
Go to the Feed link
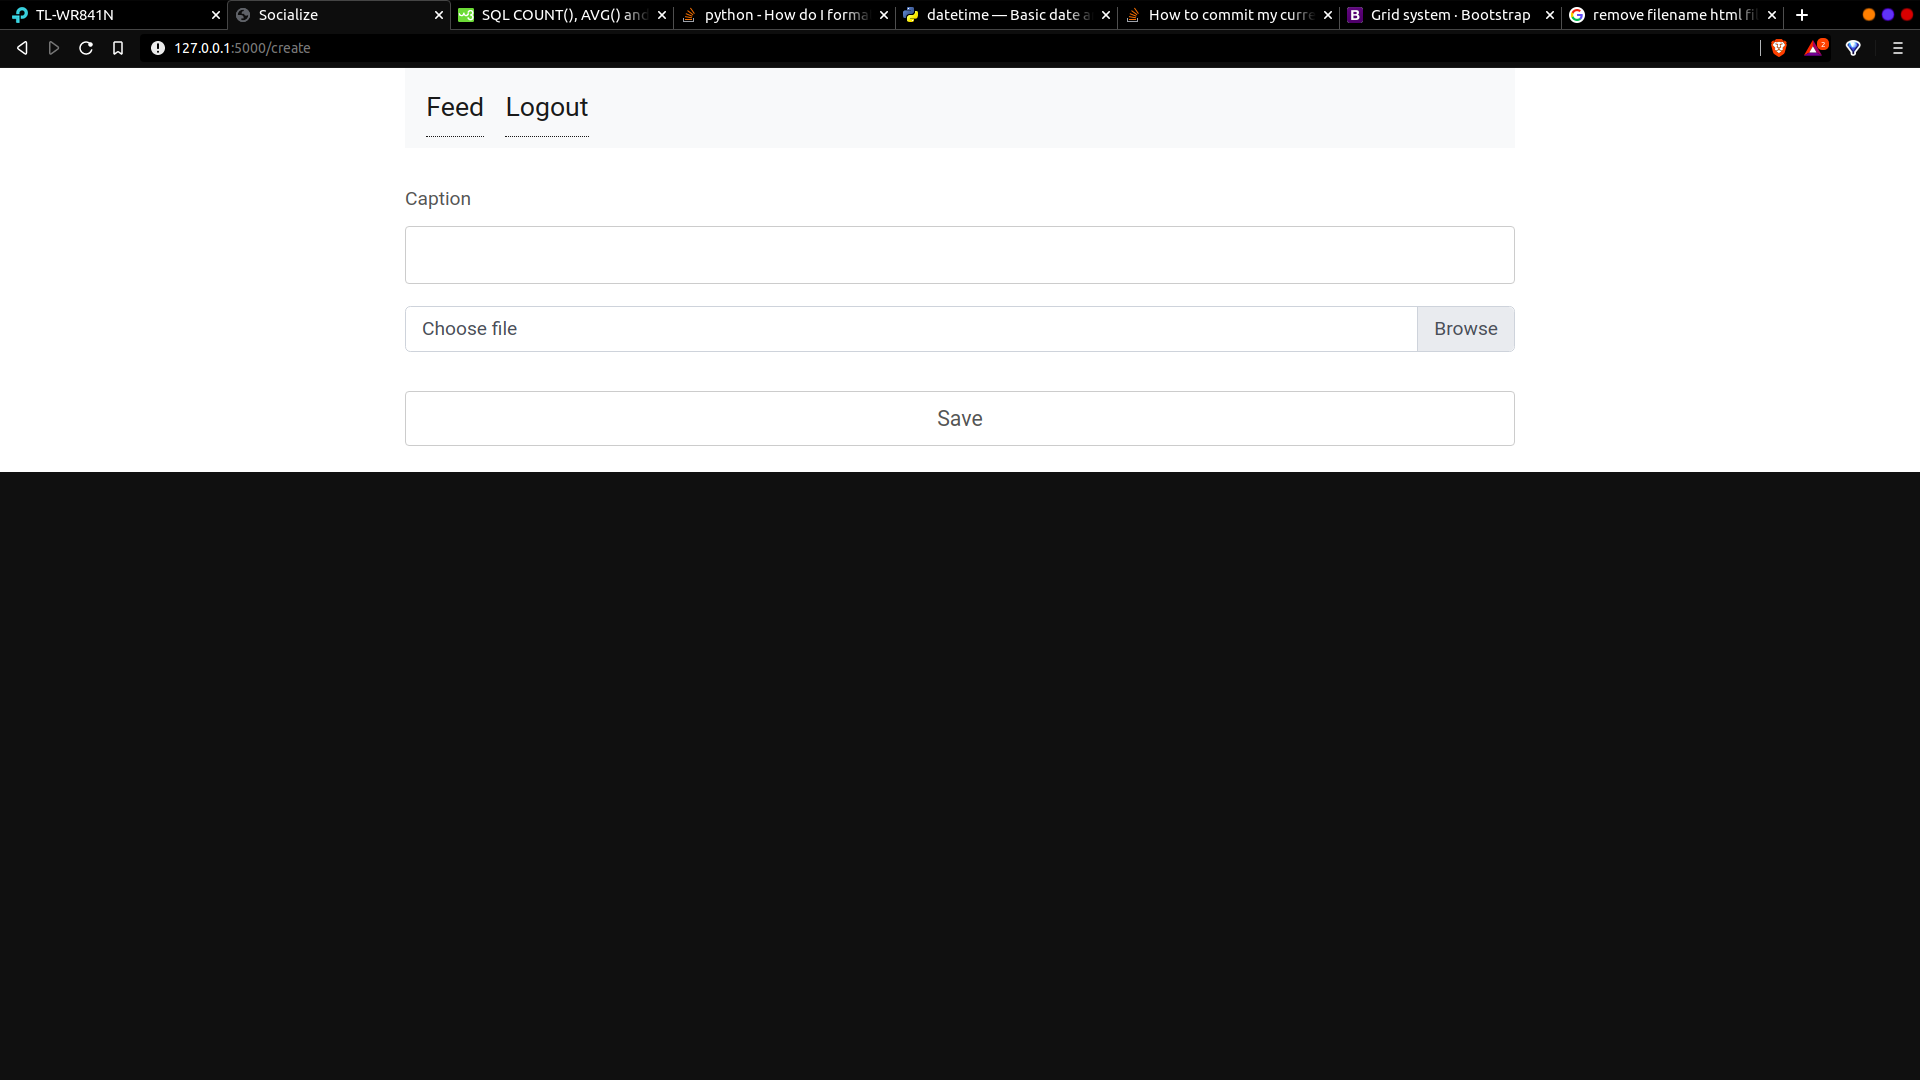(455, 107)
